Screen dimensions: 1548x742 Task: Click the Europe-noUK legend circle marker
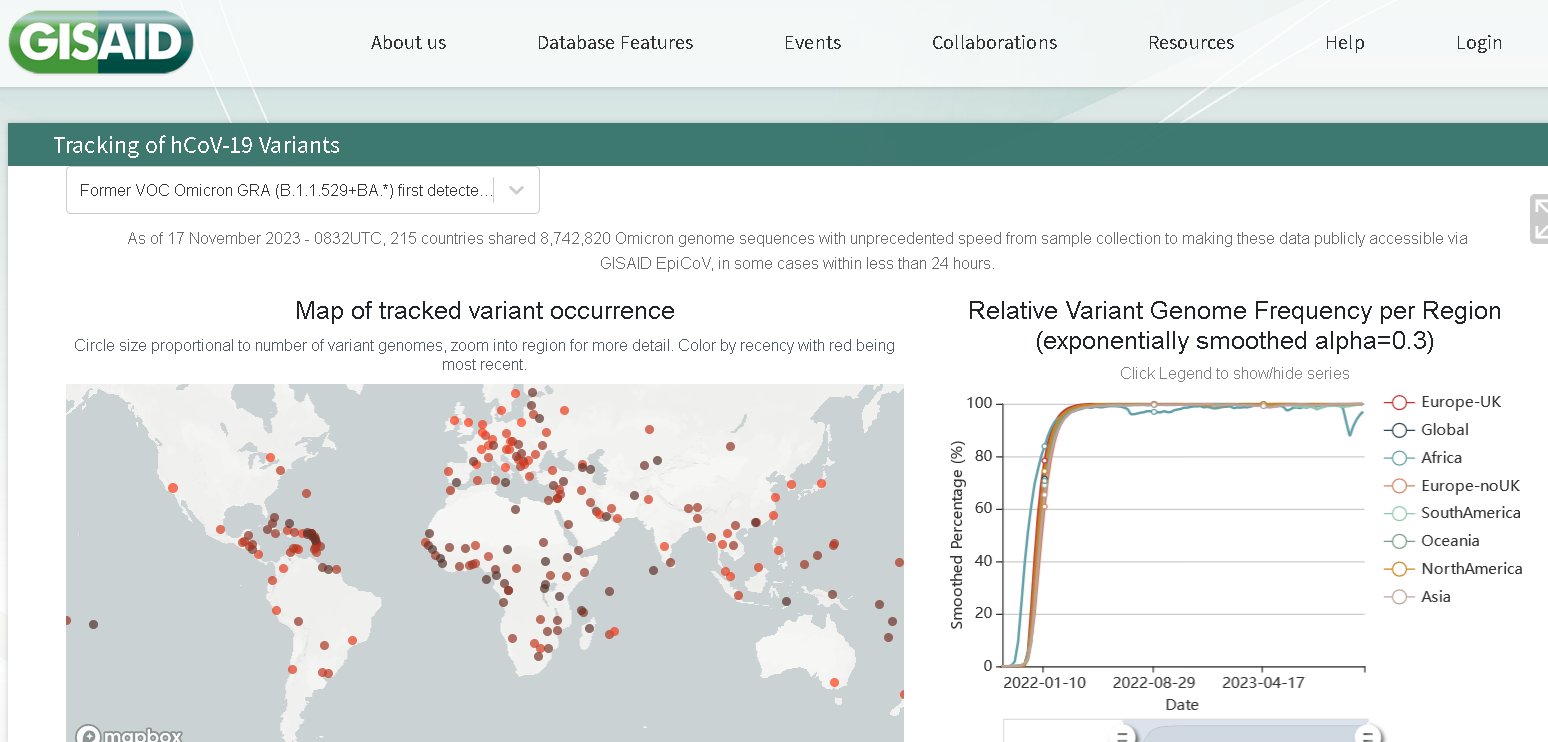[x=1399, y=486]
